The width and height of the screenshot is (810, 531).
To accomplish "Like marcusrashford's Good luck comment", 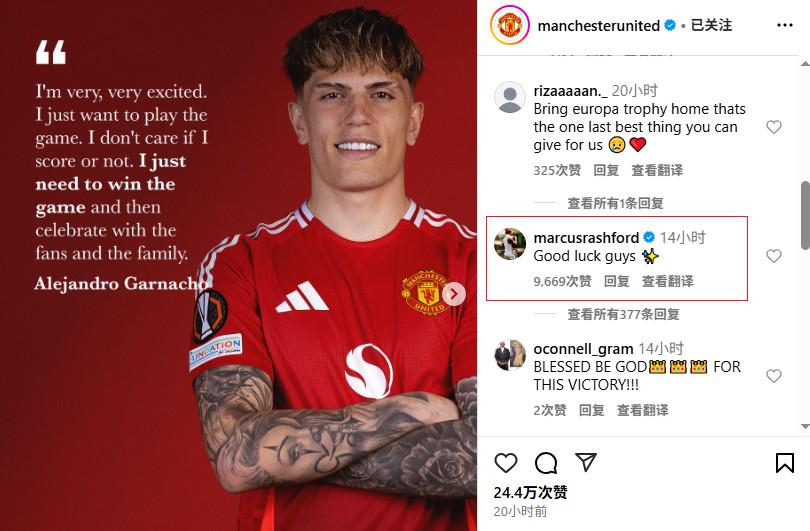I will [773, 256].
